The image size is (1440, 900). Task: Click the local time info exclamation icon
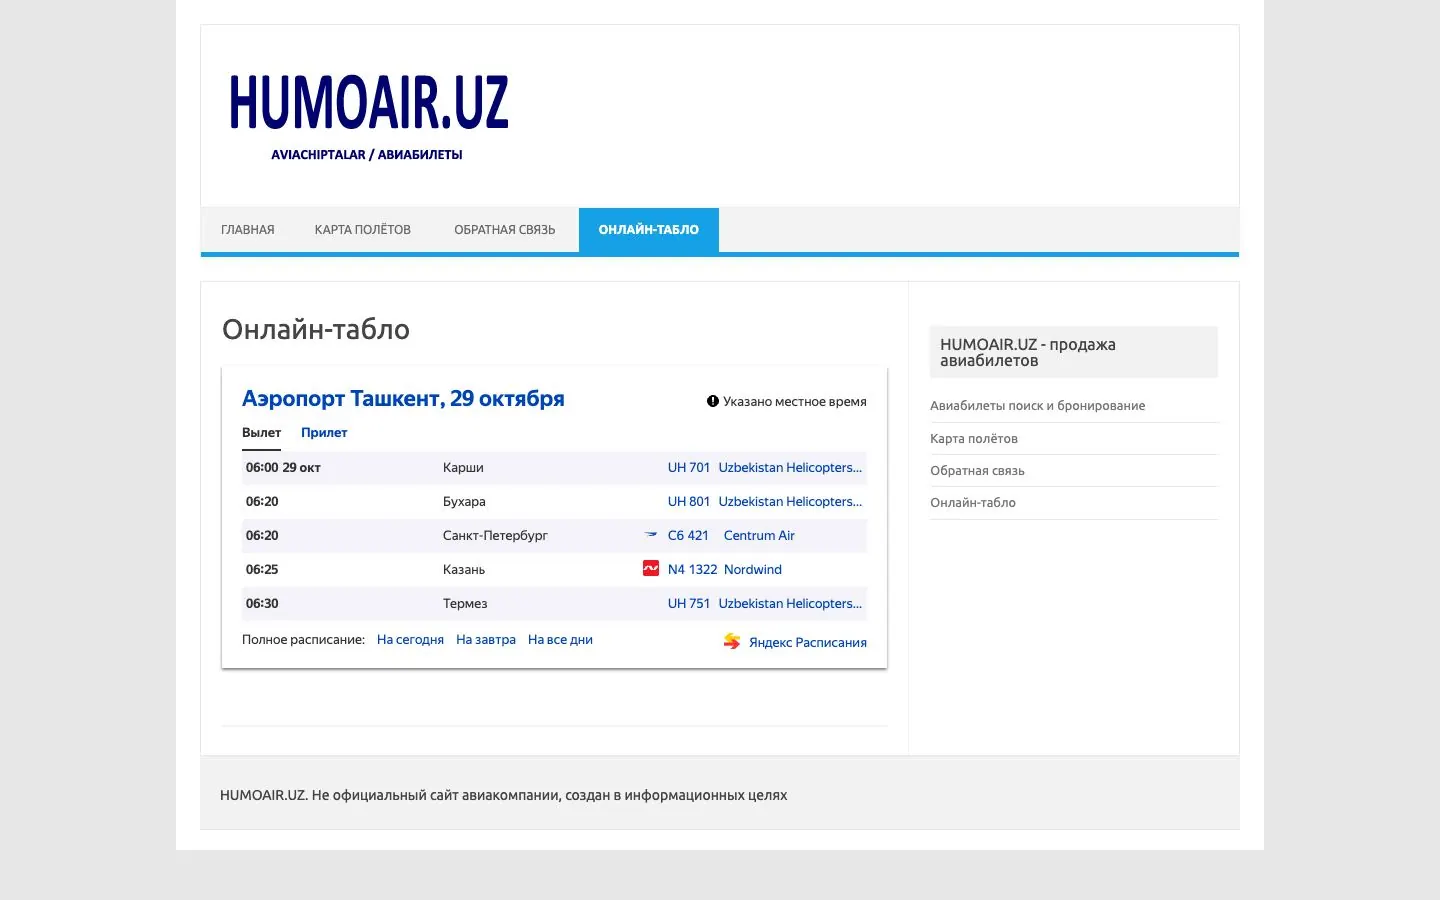(713, 401)
